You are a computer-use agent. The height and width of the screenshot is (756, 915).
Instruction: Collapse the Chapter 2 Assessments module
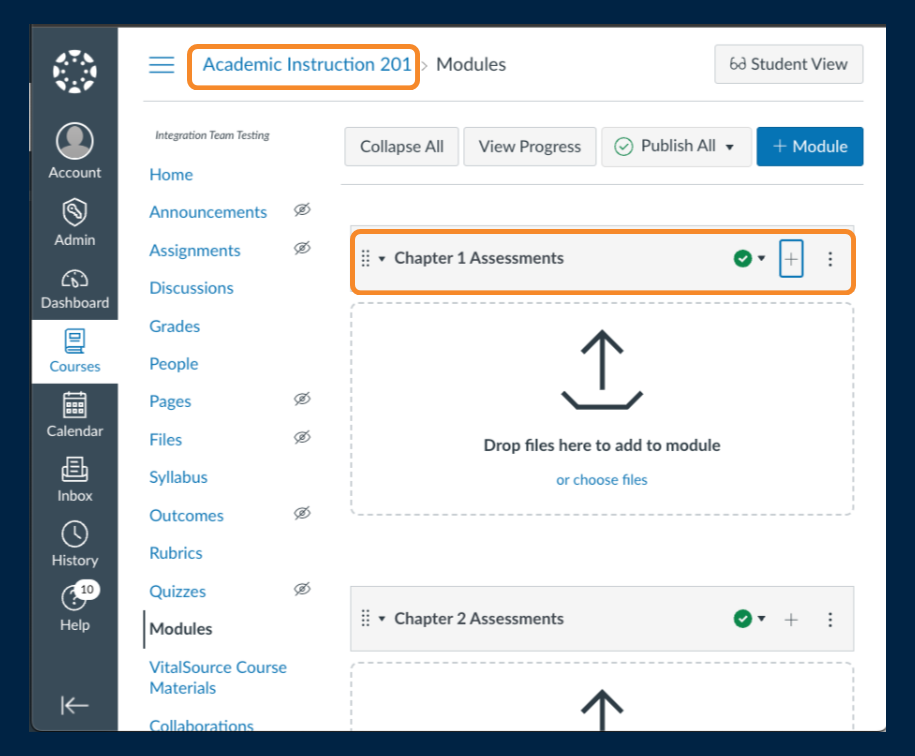[381, 618]
